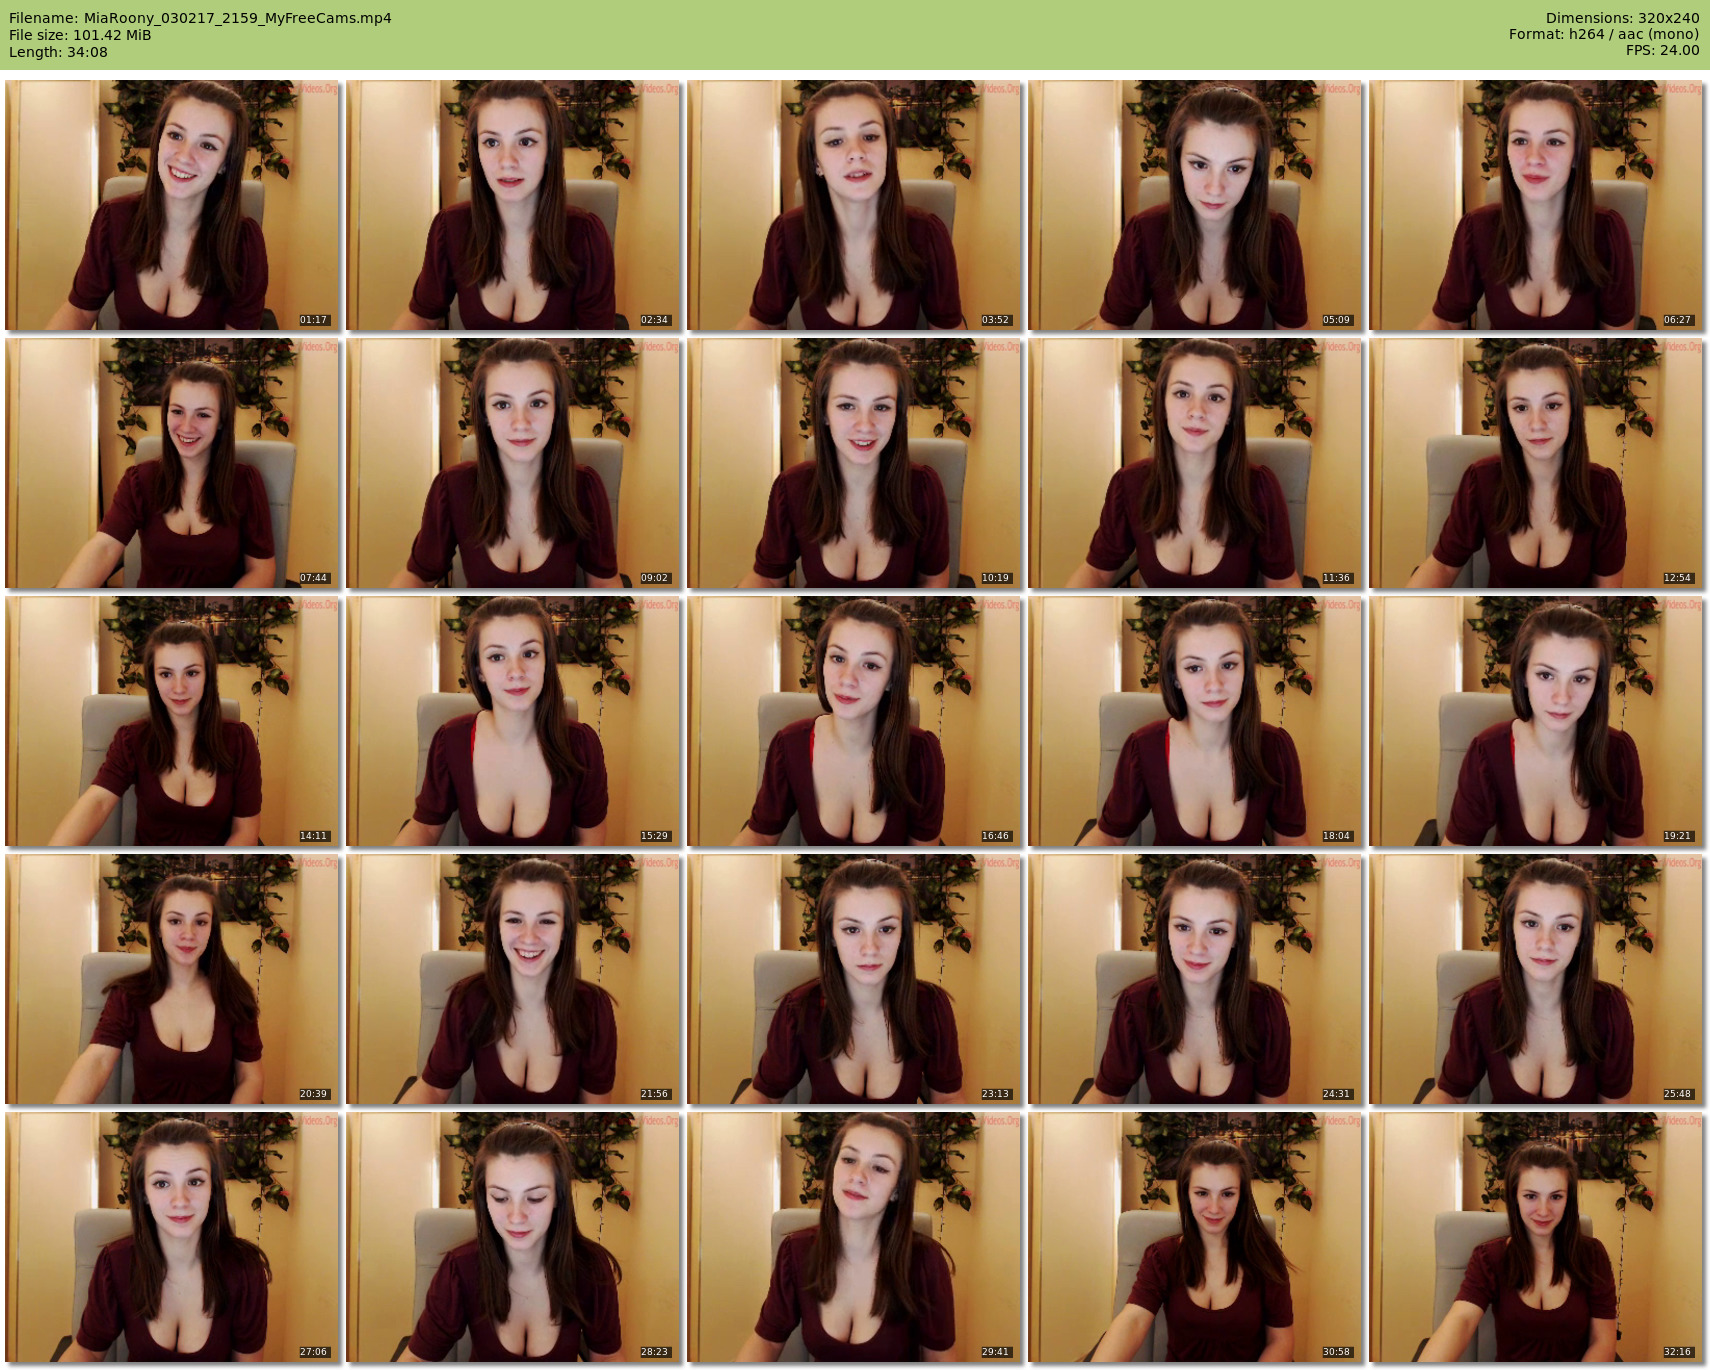Click the frame labeled 30:58
The image size is (1710, 1370).
point(1195,1237)
